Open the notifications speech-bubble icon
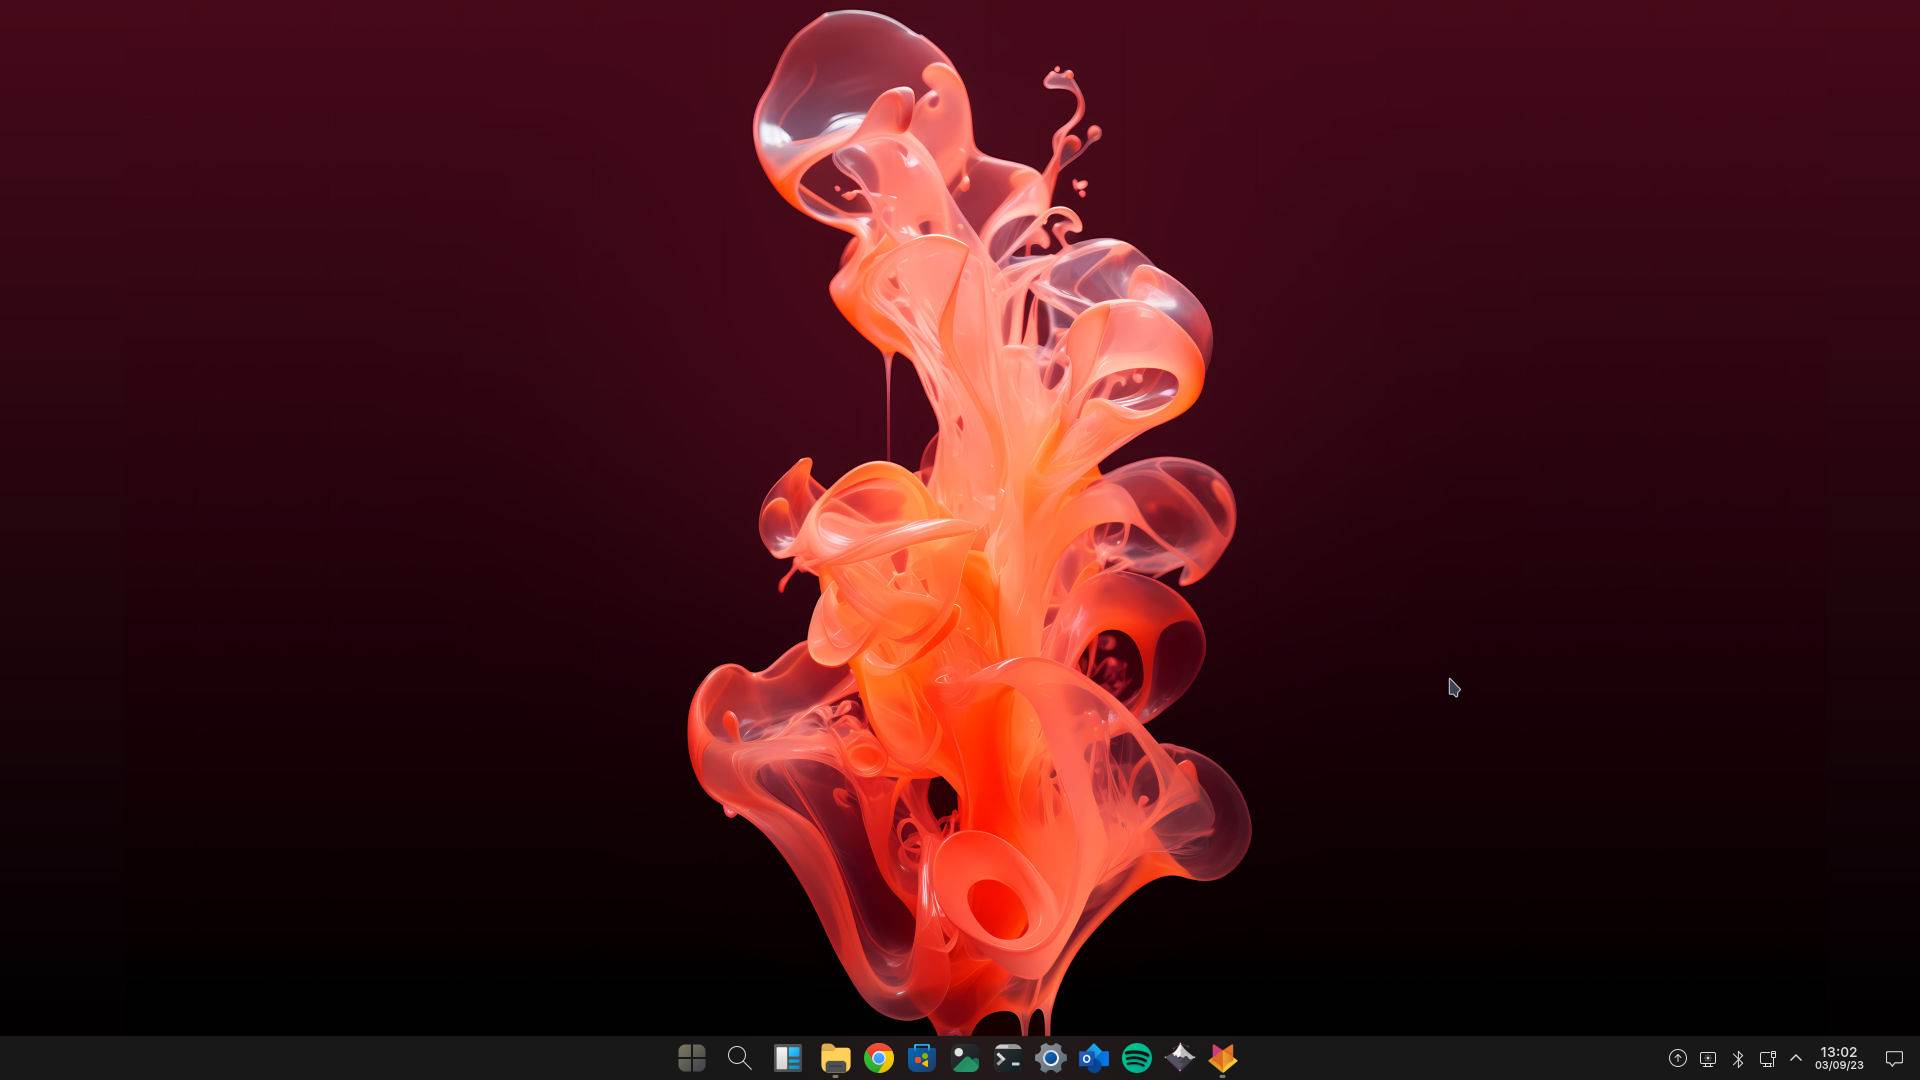 pyautogui.click(x=1894, y=1058)
